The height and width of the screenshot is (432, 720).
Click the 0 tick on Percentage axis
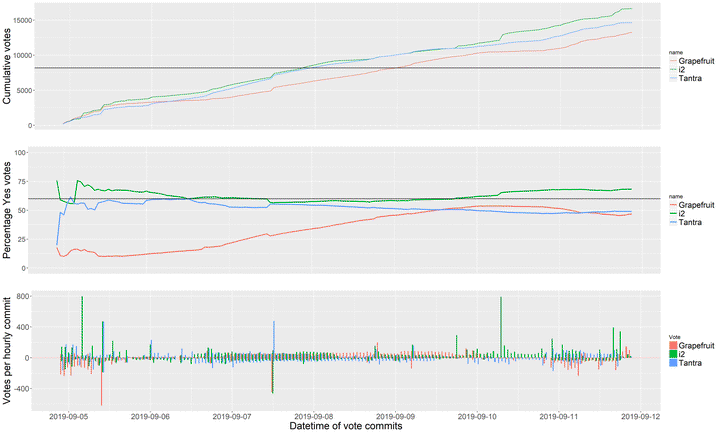pyautogui.click(x=25, y=268)
